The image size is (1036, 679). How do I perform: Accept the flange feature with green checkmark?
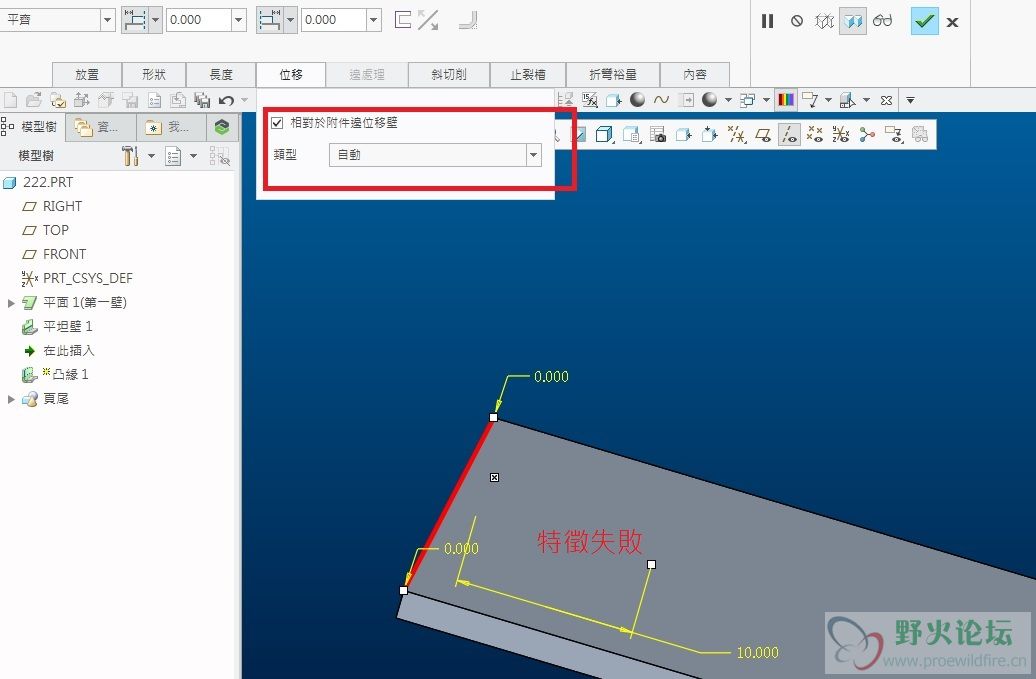pos(924,21)
